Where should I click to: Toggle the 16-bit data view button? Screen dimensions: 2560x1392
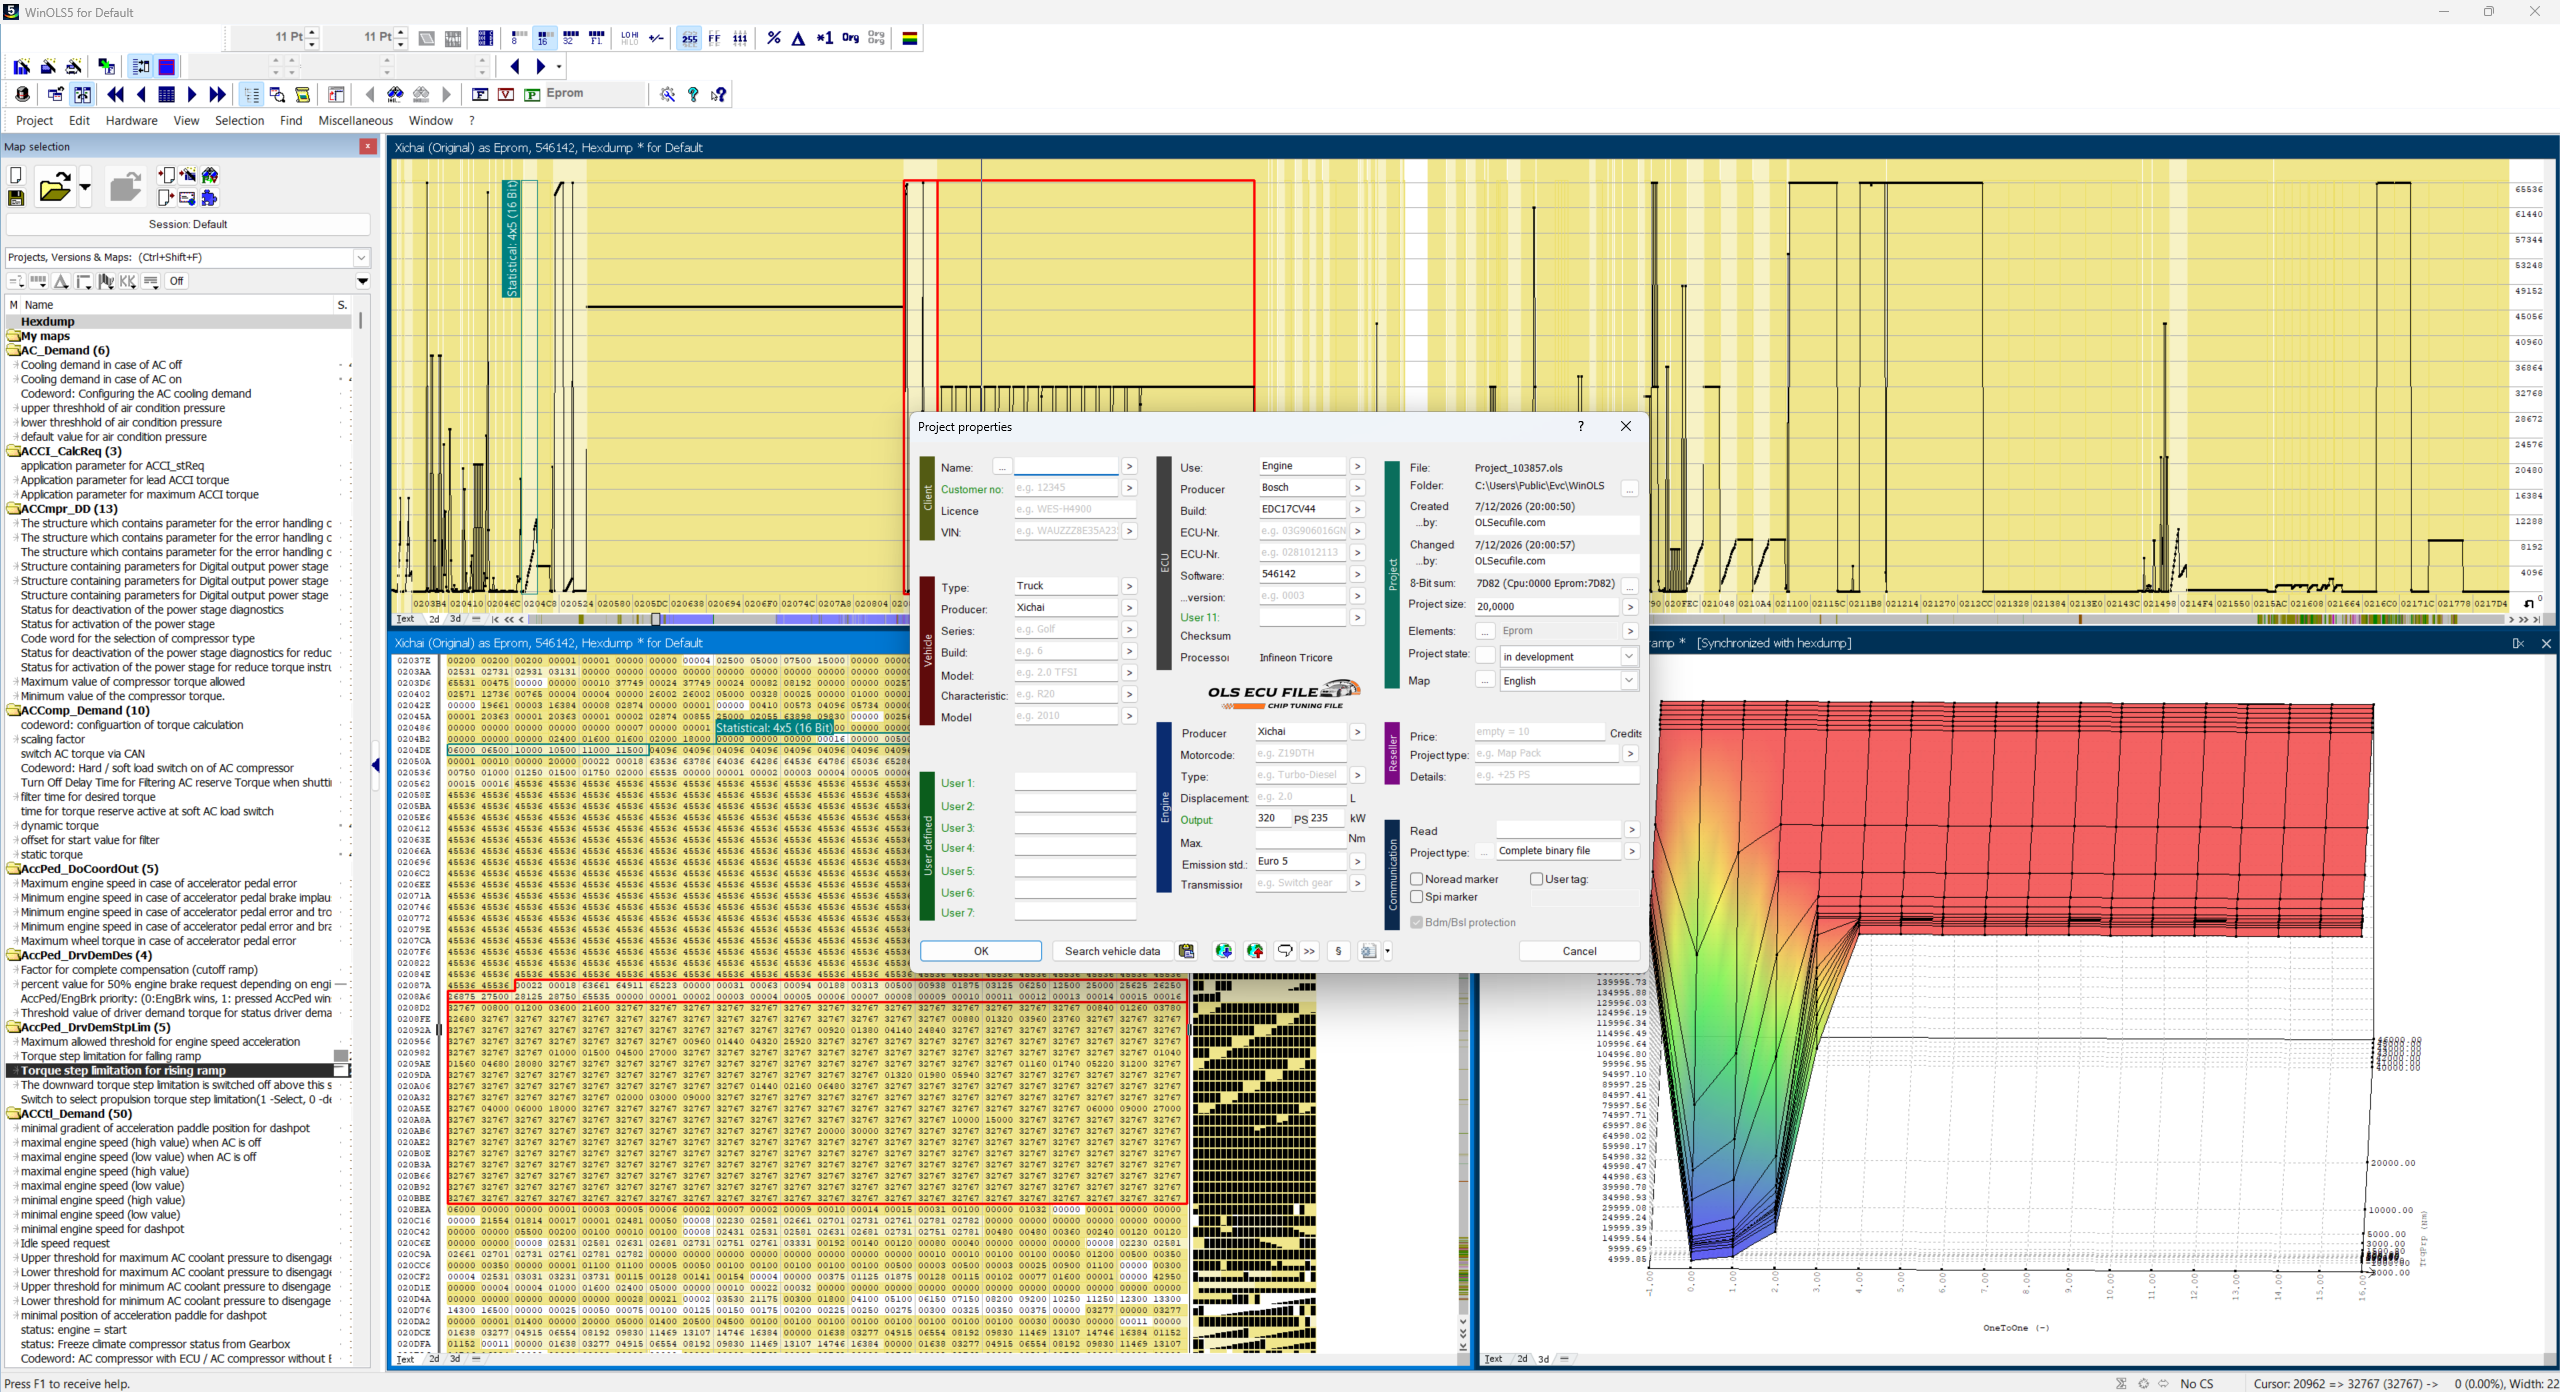543,38
